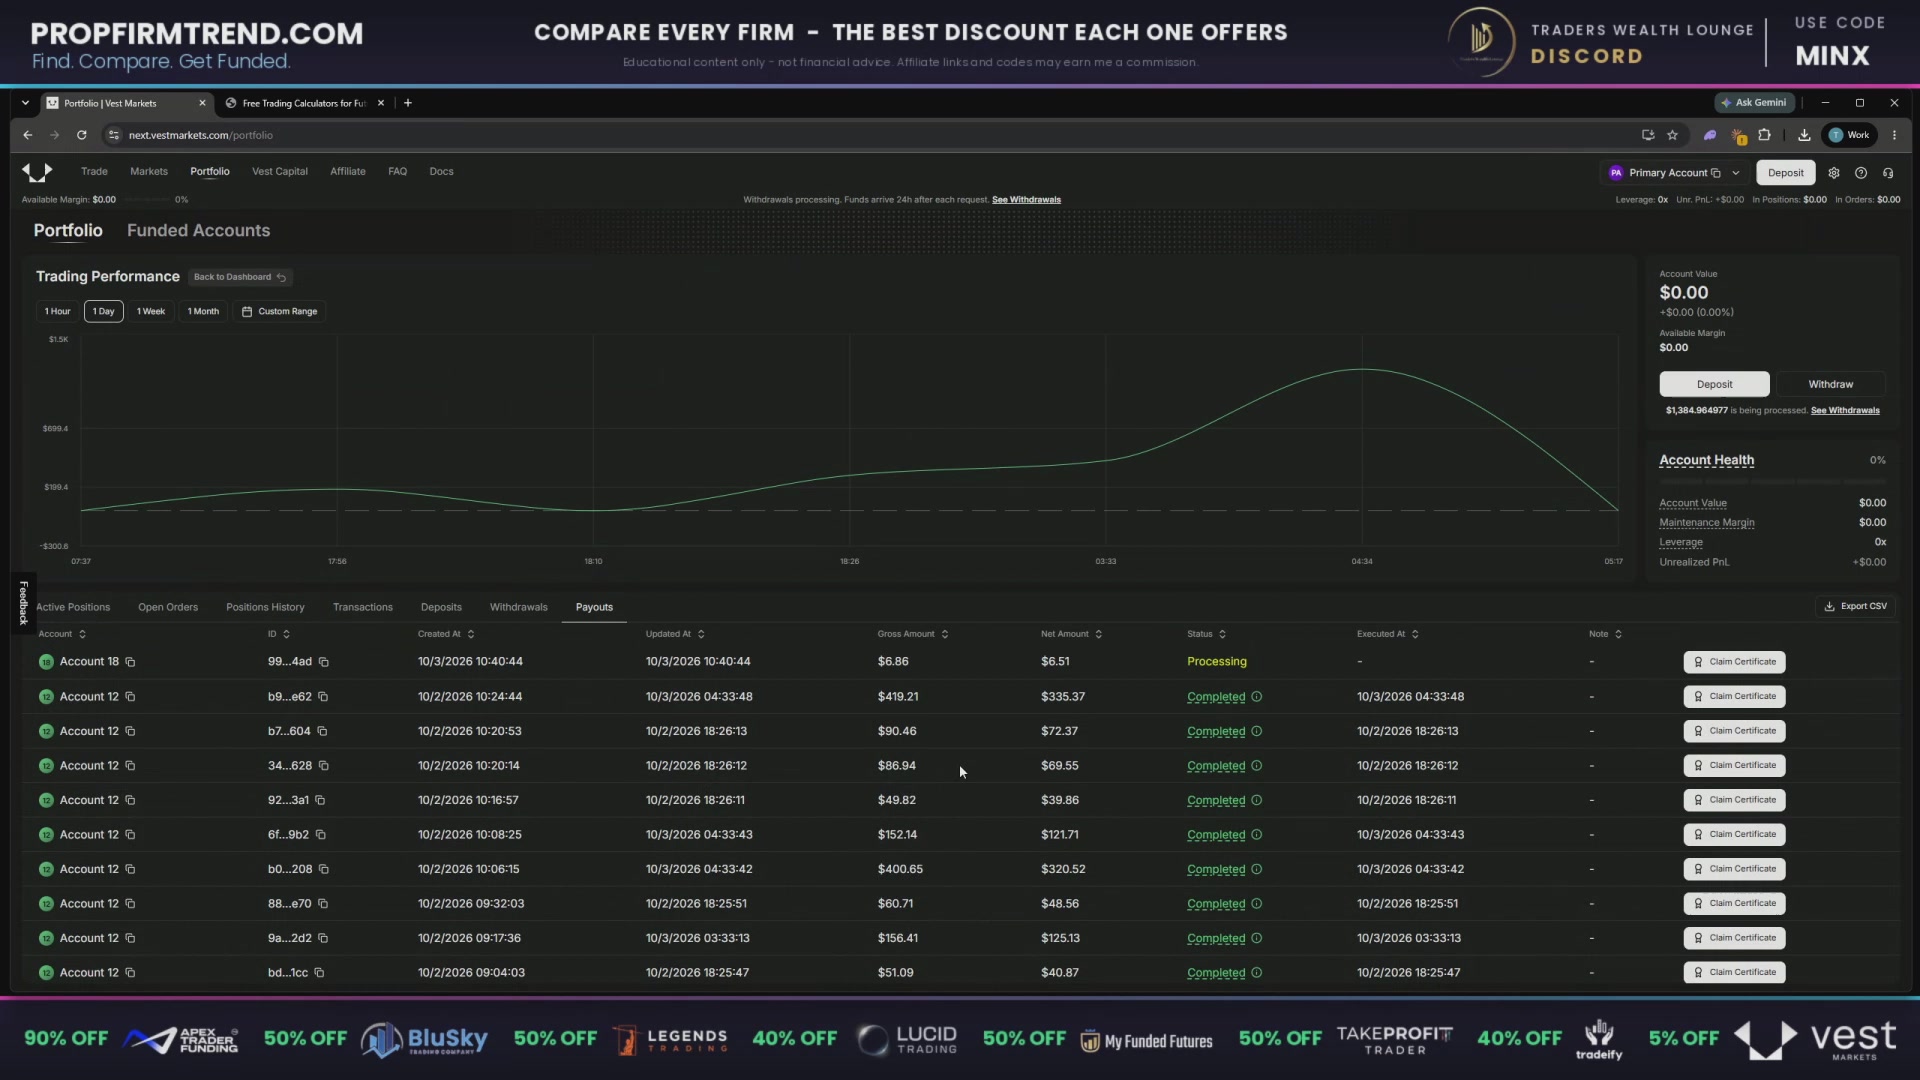
Task: Open the help question mark icon
Action: 1861,173
